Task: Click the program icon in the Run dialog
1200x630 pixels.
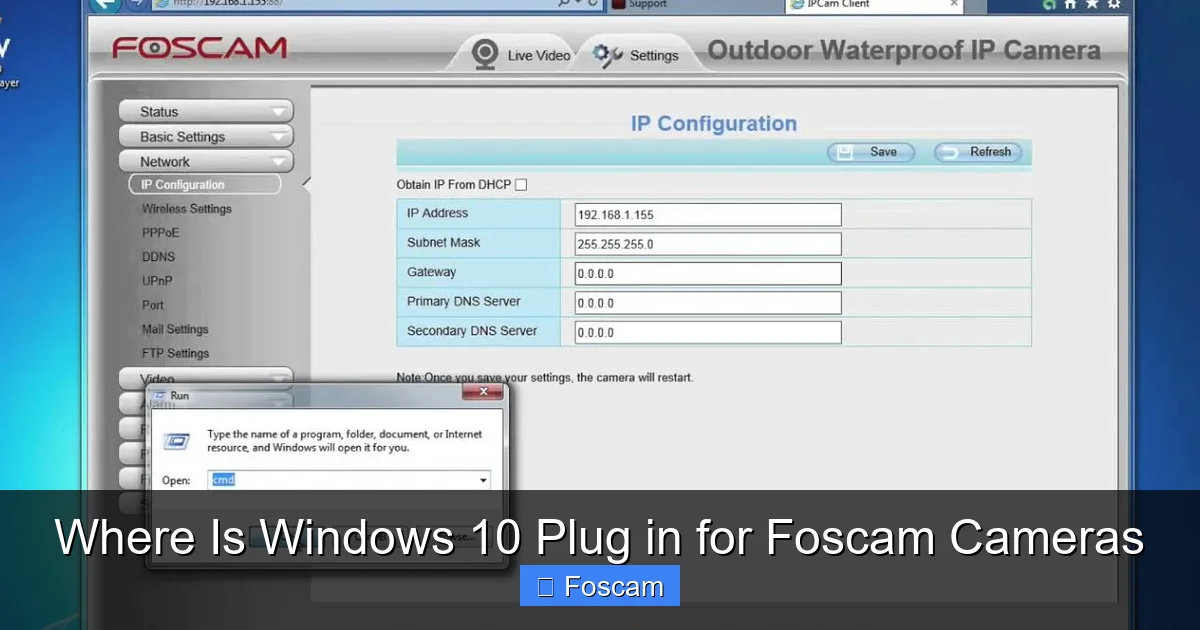Action: coord(176,441)
